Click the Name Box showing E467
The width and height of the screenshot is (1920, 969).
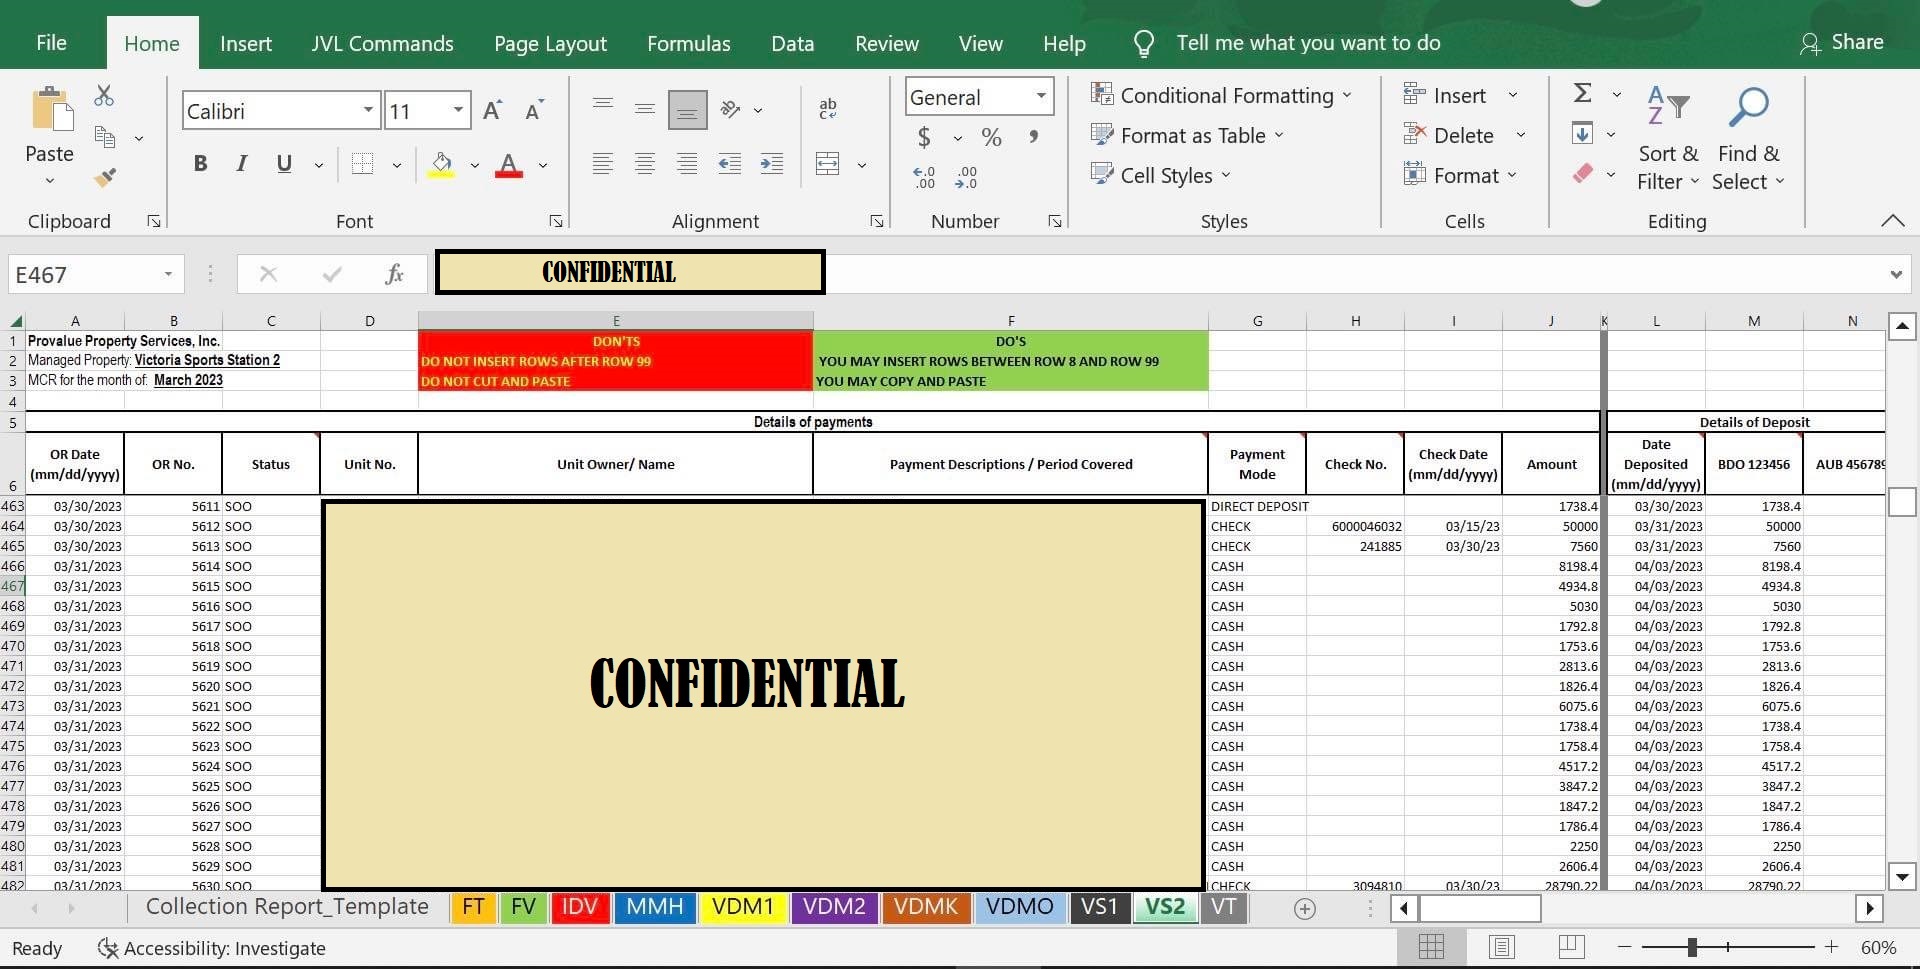coord(82,274)
